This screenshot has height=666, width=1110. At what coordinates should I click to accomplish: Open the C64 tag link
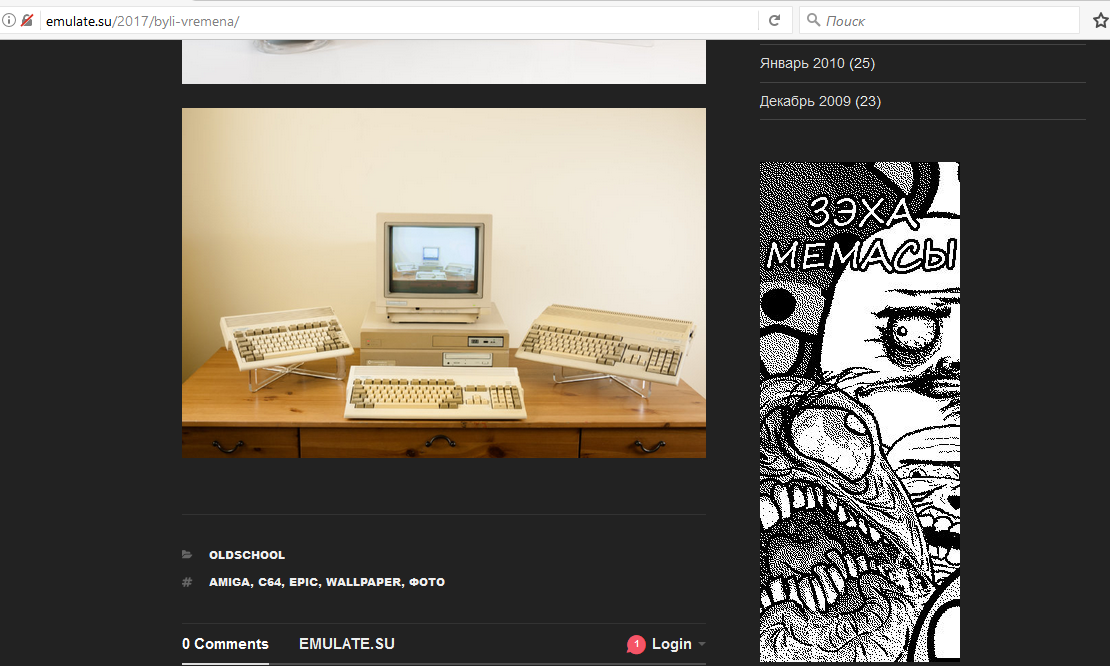click(269, 582)
